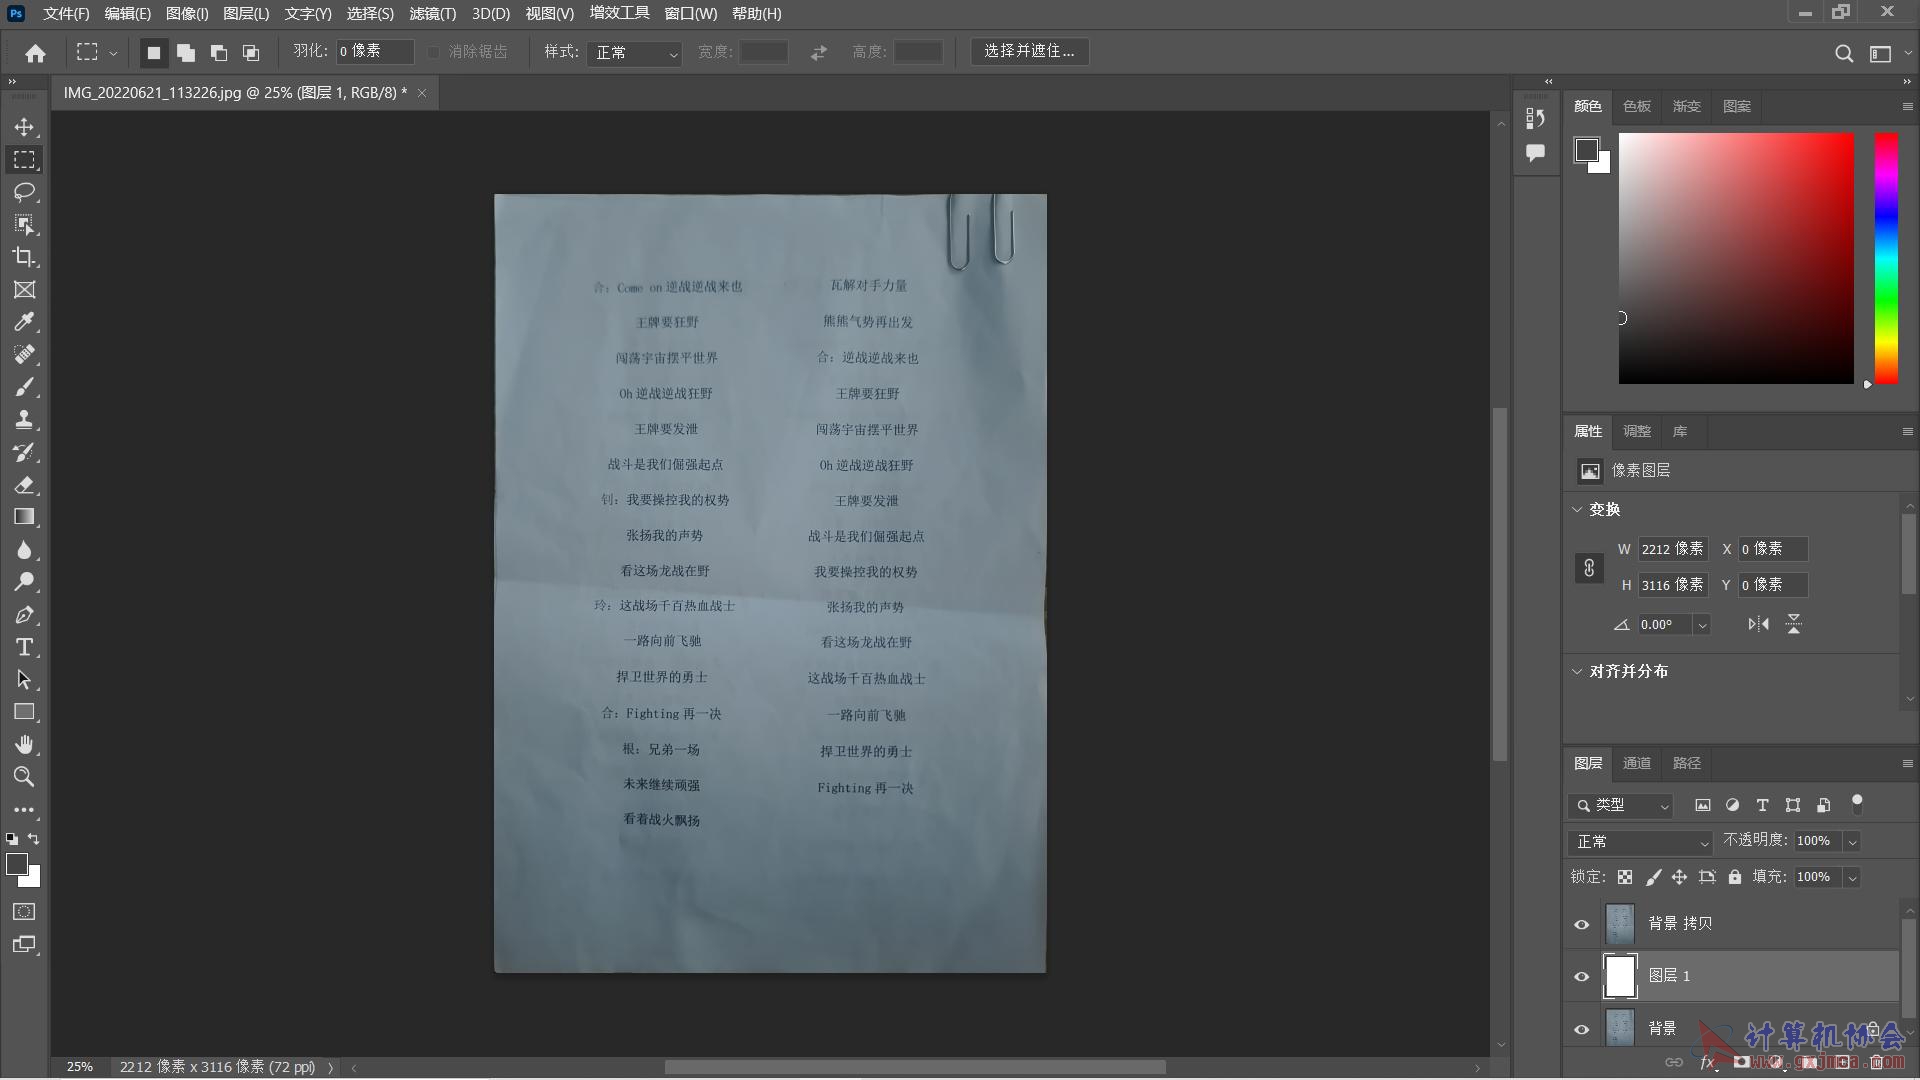The height and width of the screenshot is (1080, 1920).
Task: Switch to the 通道 tab
Action: [1636, 763]
